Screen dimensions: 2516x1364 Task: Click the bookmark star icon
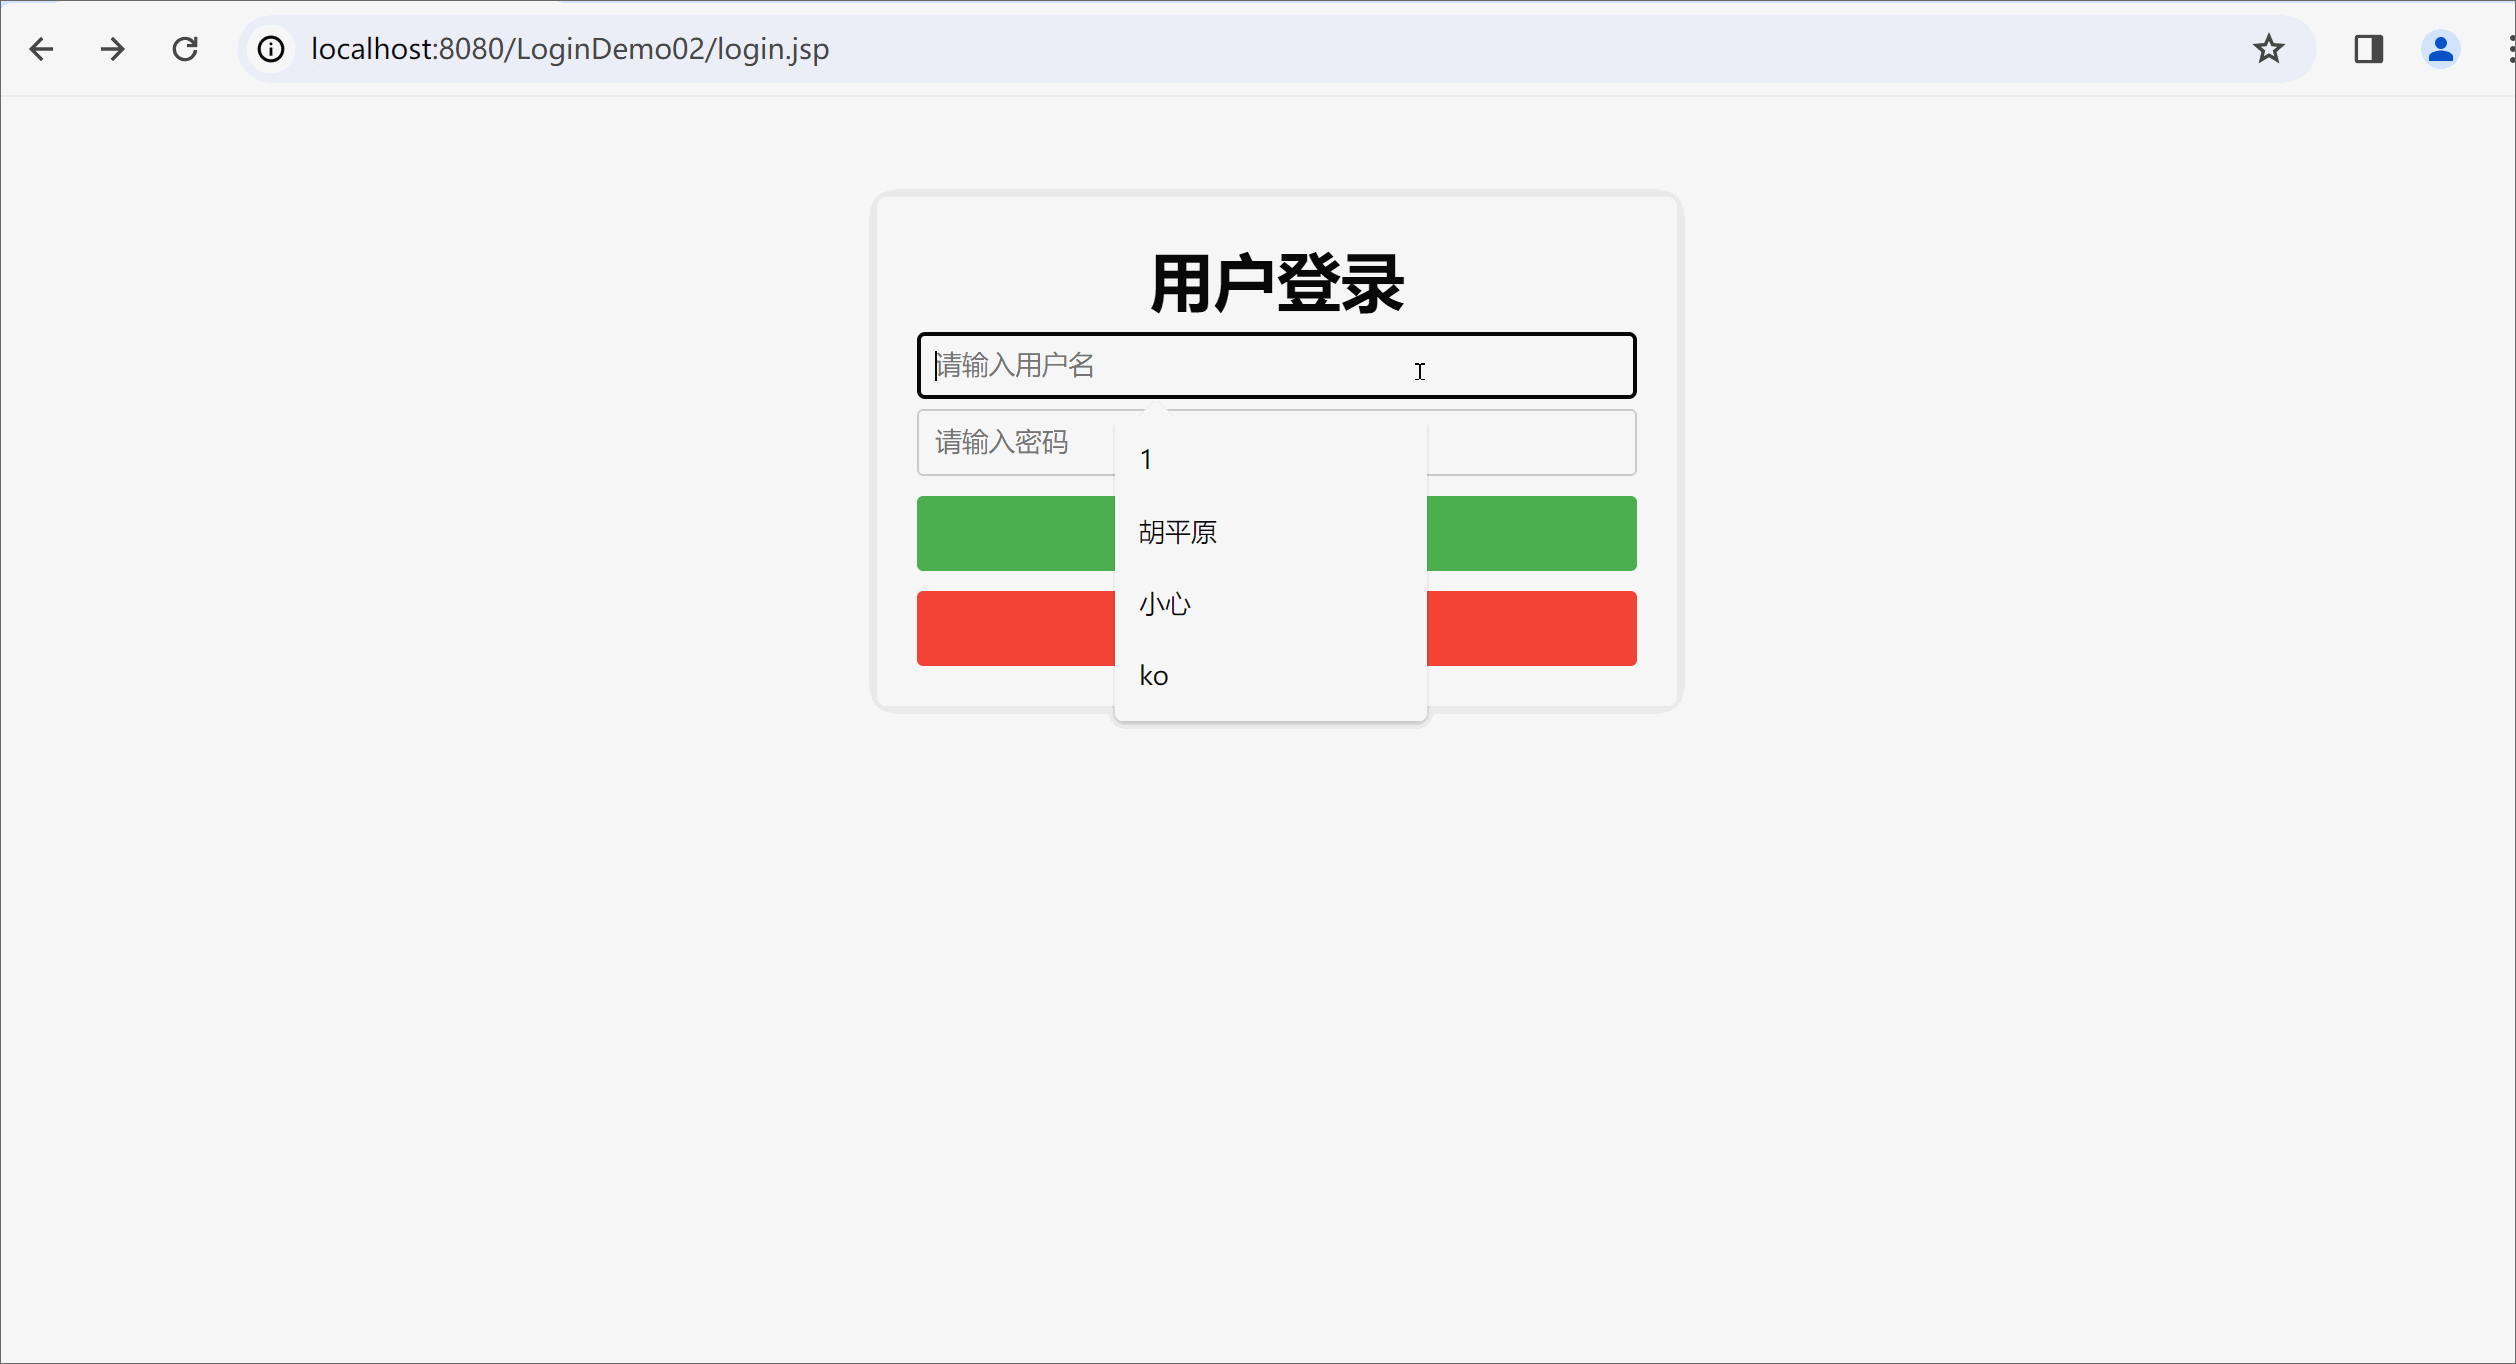2267,47
